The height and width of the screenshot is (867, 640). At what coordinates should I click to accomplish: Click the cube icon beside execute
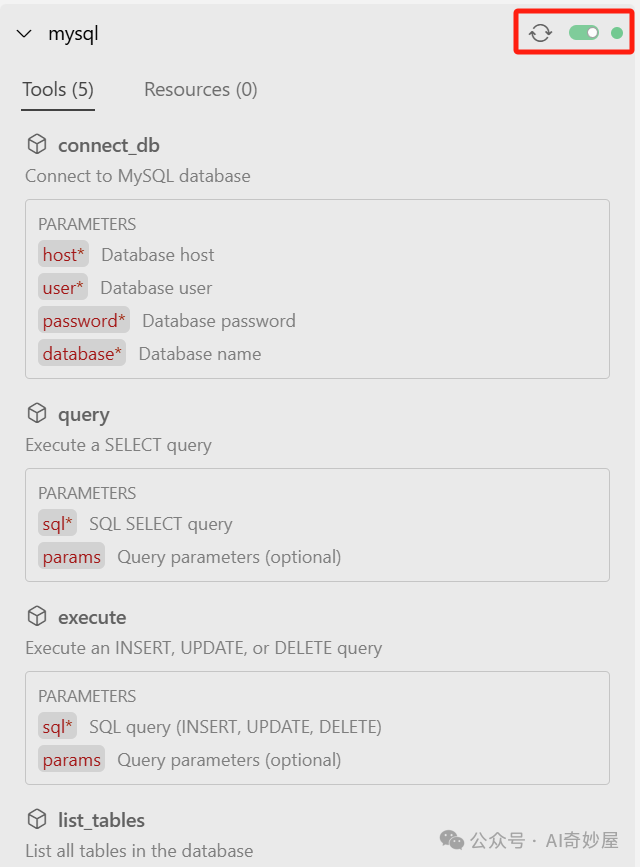(37, 616)
